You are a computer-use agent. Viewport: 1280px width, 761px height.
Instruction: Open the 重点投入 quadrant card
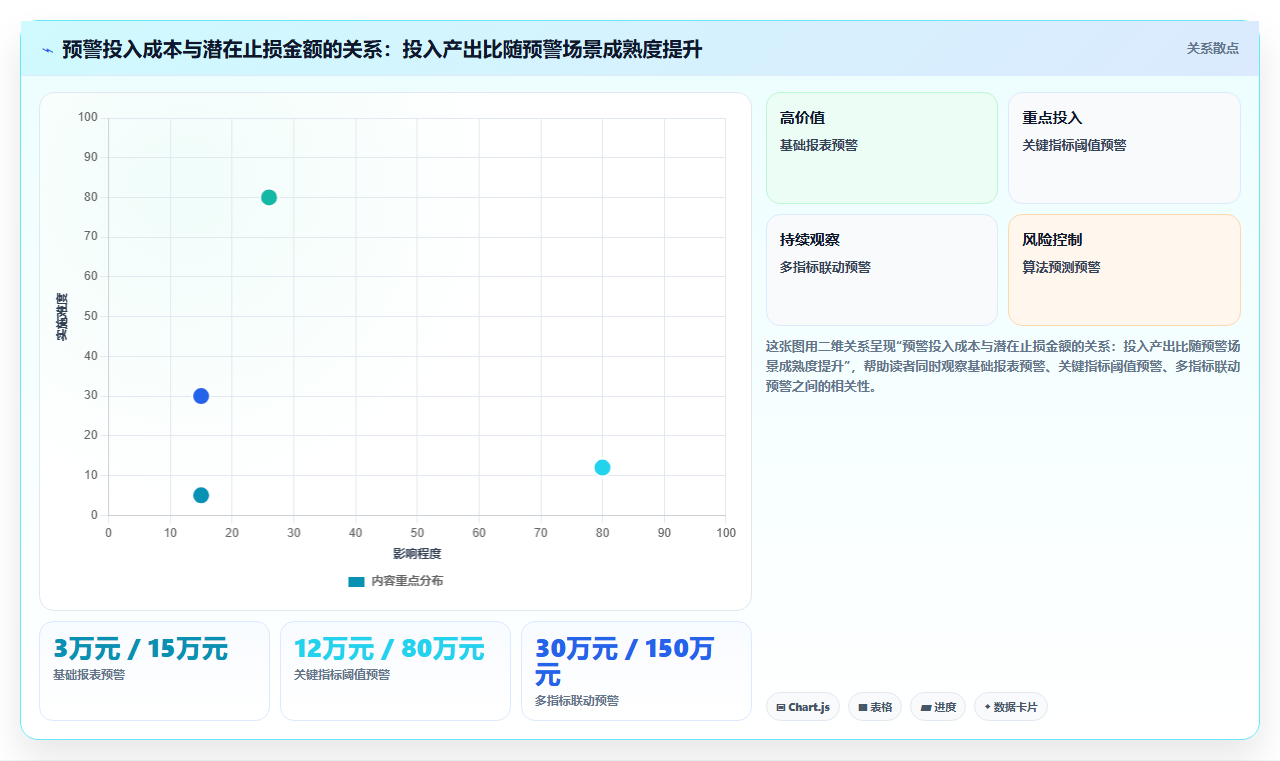(1124, 148)
